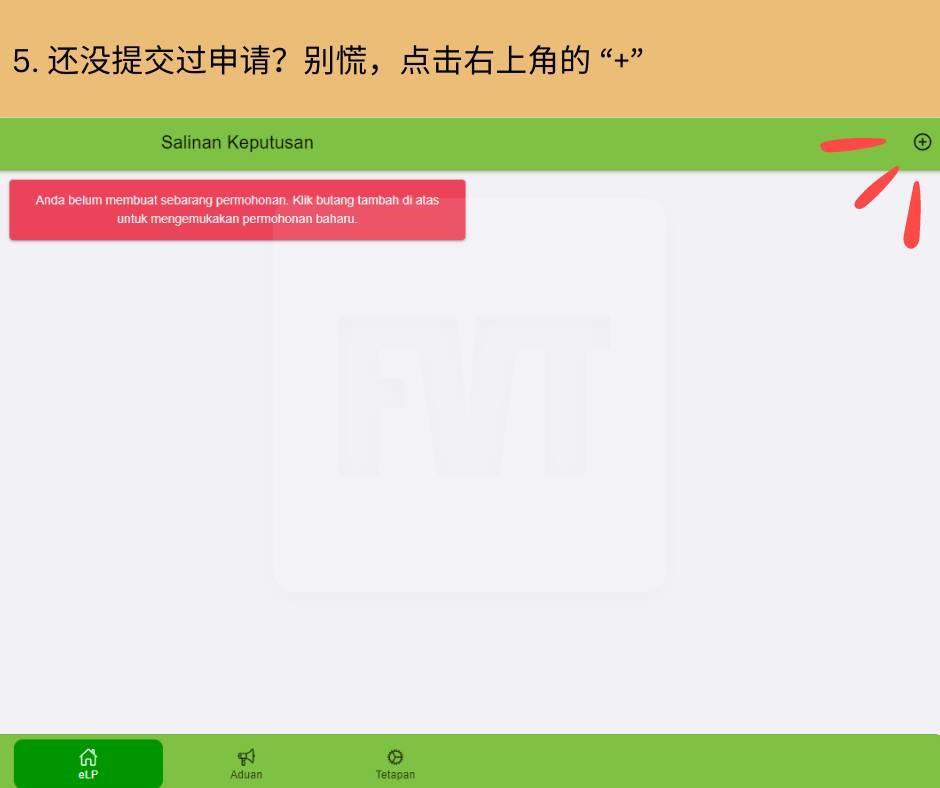Click the megaphone icon for Aduan
The image size is (940, 788).
(x=246, y=757)
